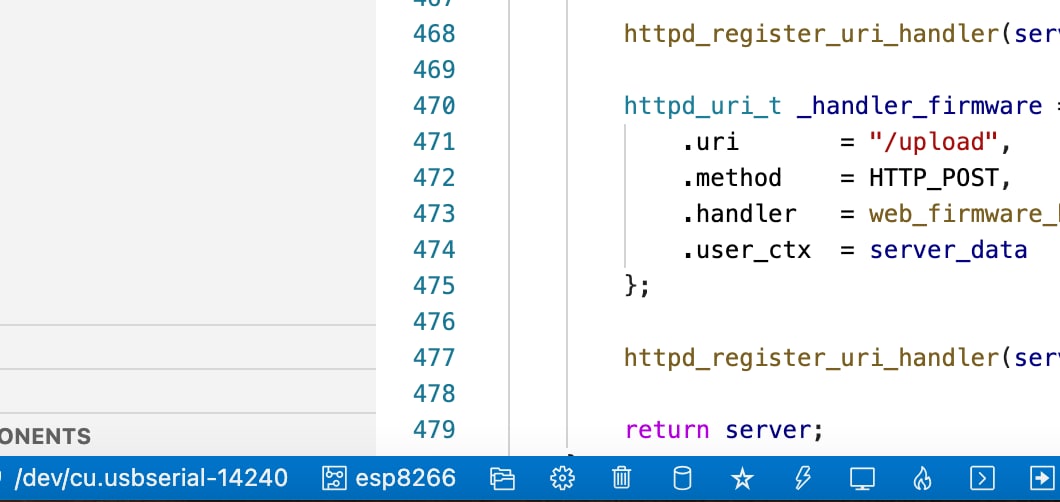Select line number 478 in the gutter
The image size is (1060, 502).
tap(434, 394)
